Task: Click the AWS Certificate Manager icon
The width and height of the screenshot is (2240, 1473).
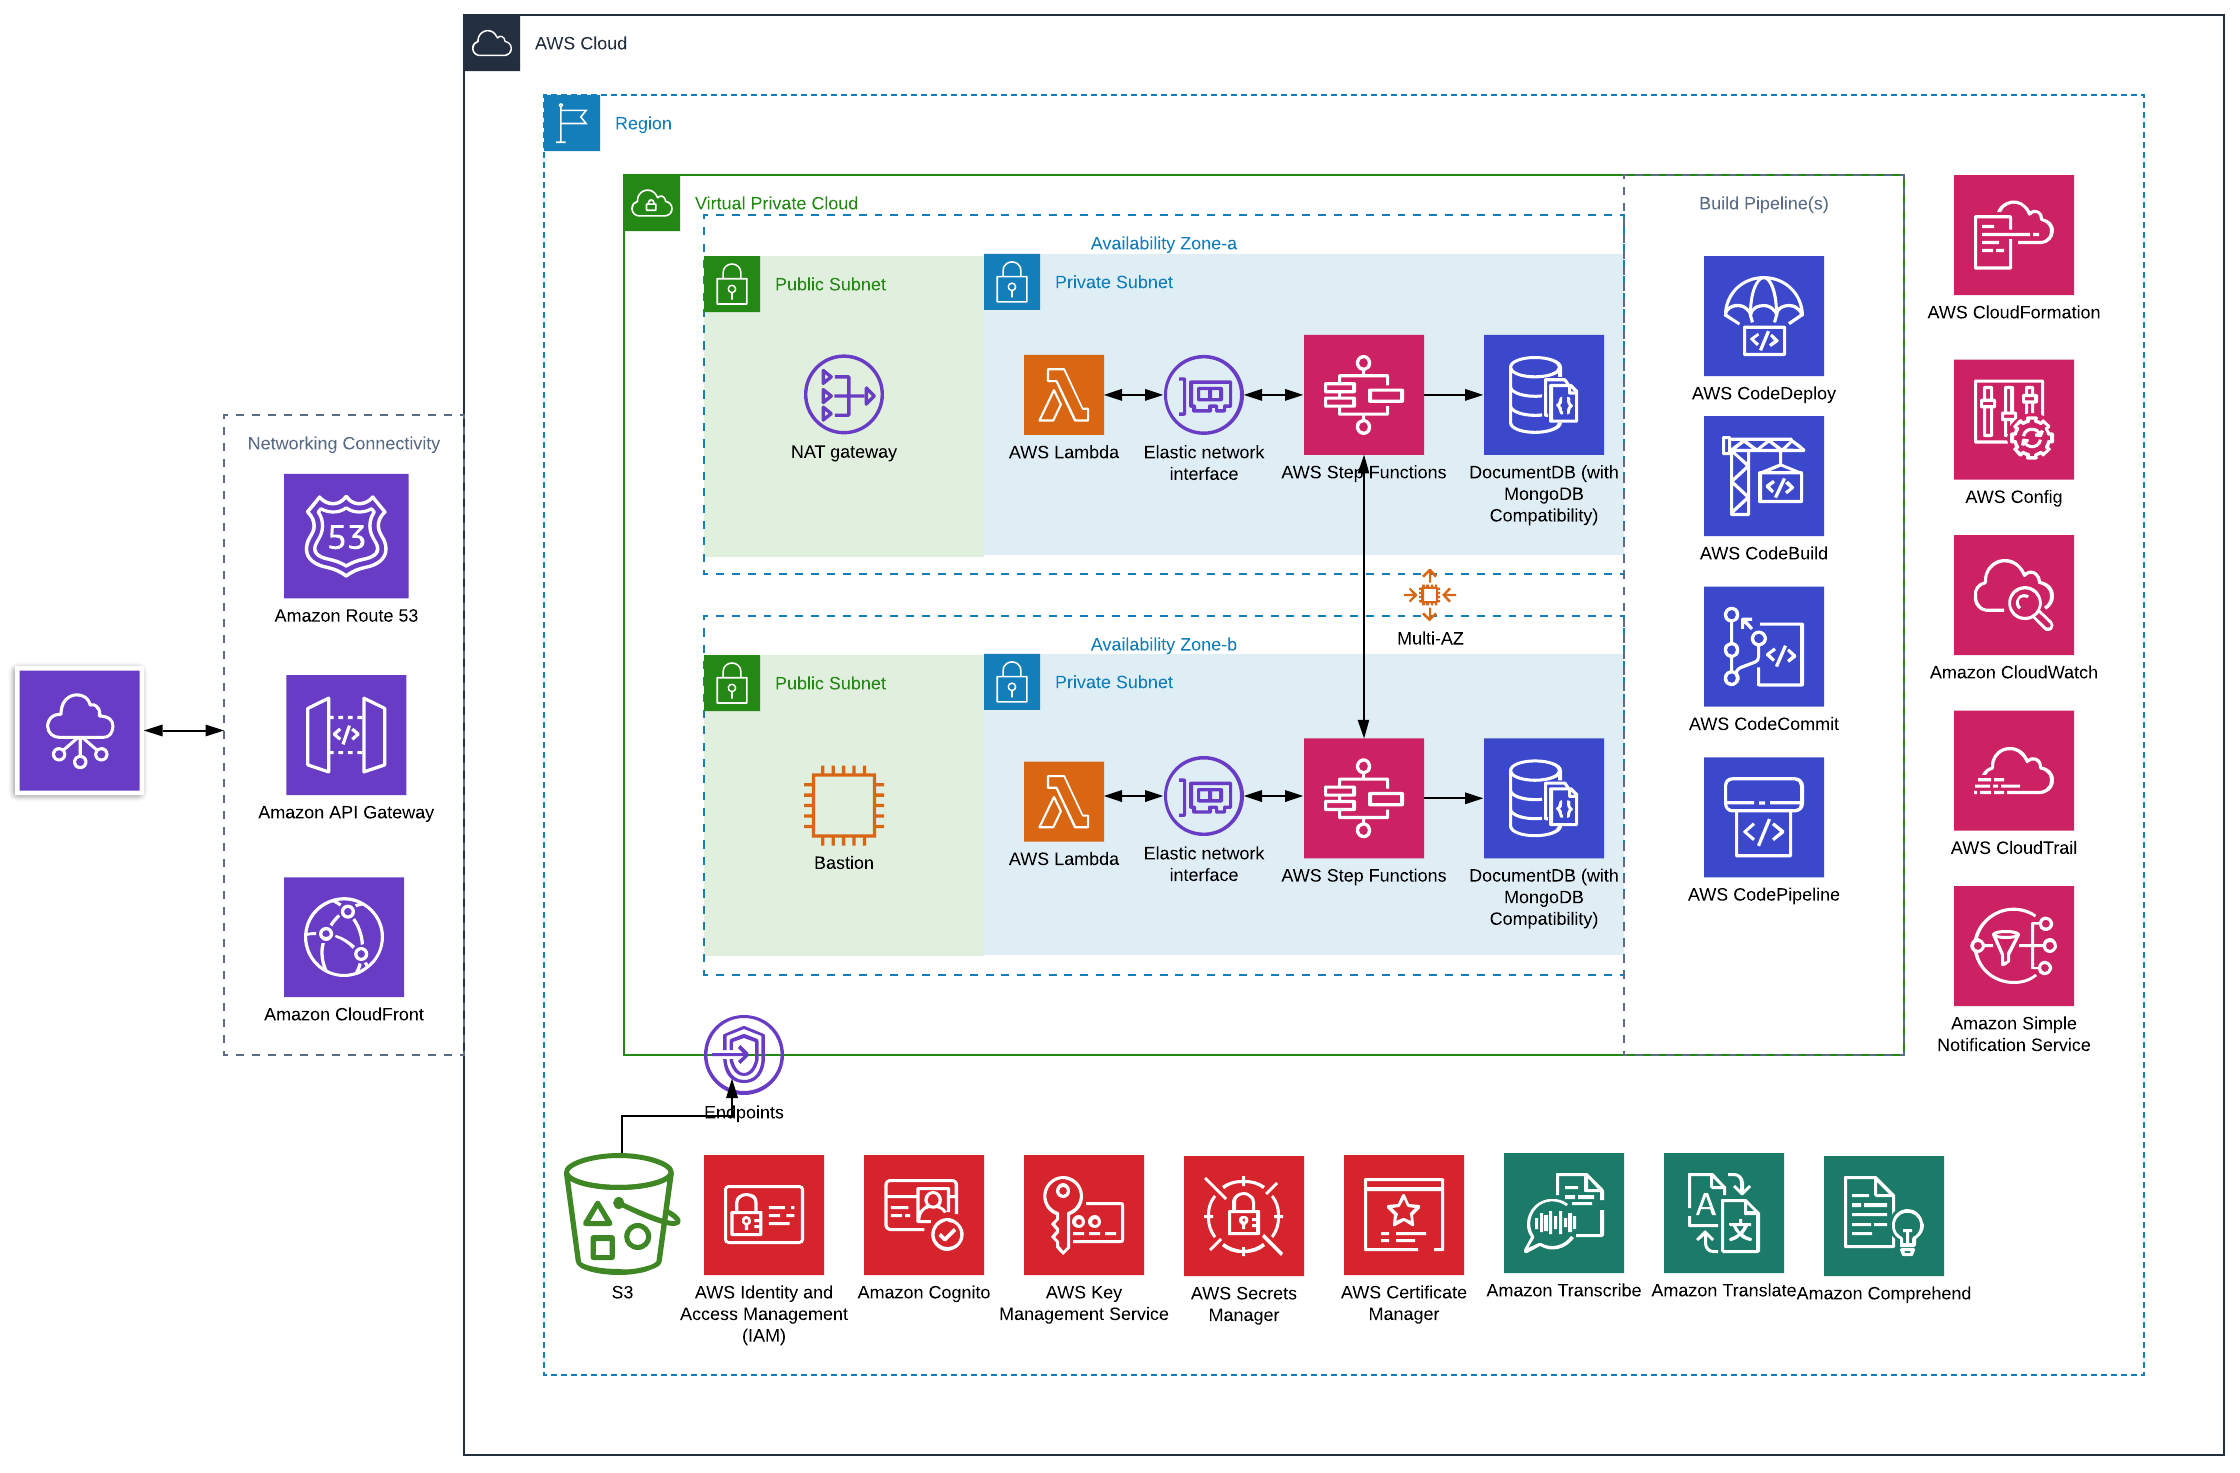Action: point(1404,1215)
